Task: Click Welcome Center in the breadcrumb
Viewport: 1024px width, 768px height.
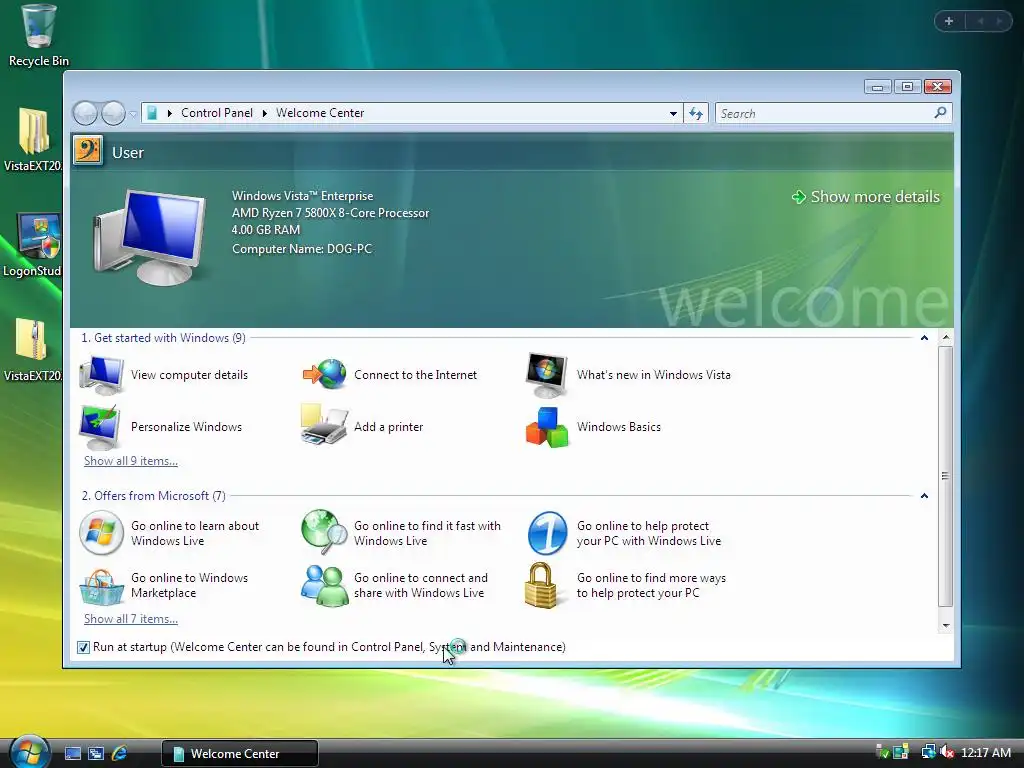Action: [320, 113]
